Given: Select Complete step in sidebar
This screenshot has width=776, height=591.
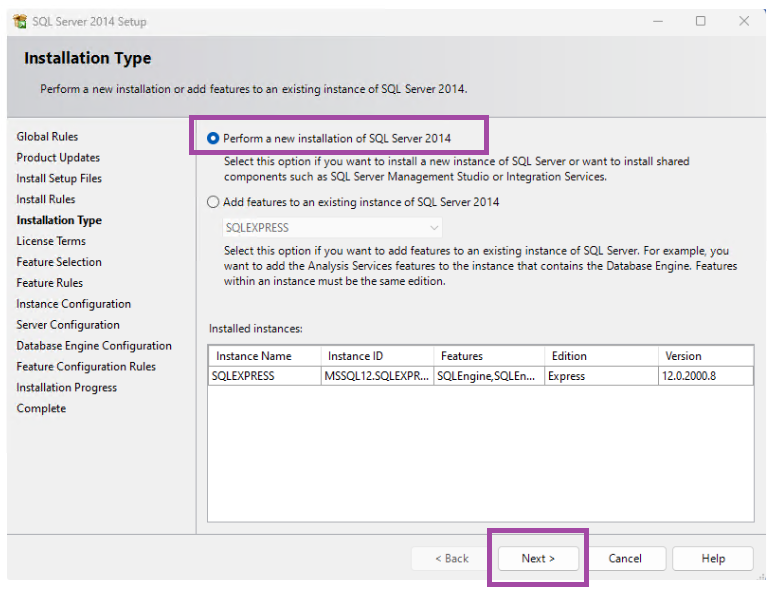Looking at the screenshot, I should click(41, 408).
